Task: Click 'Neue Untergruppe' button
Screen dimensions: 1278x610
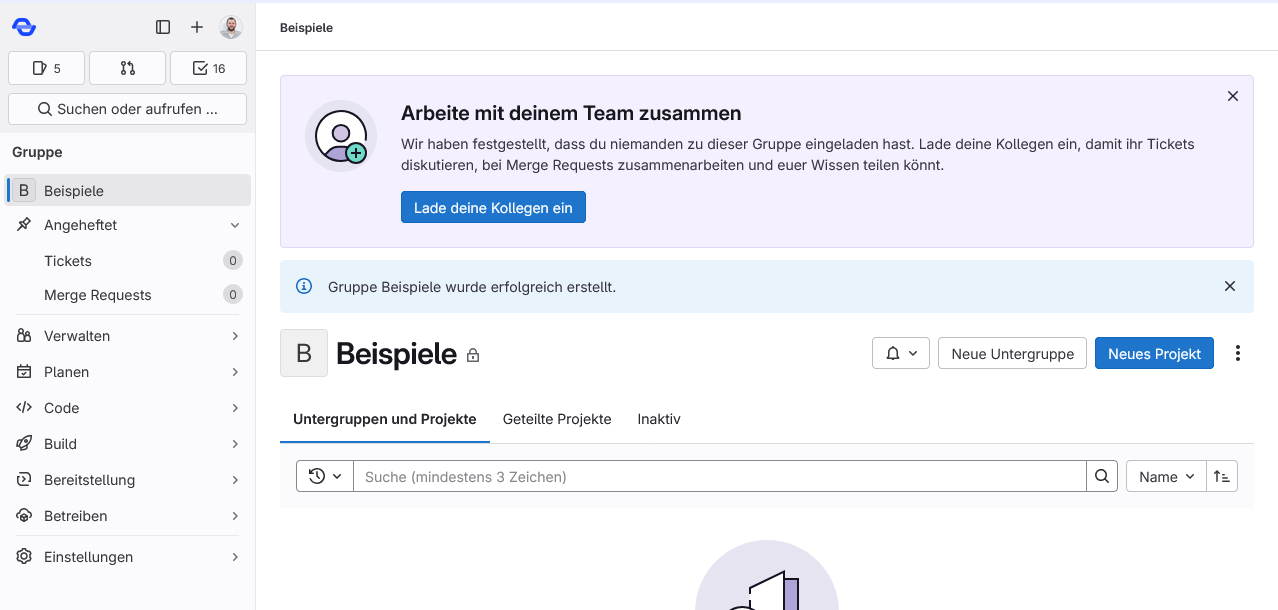Action: tap(1012, 353)
